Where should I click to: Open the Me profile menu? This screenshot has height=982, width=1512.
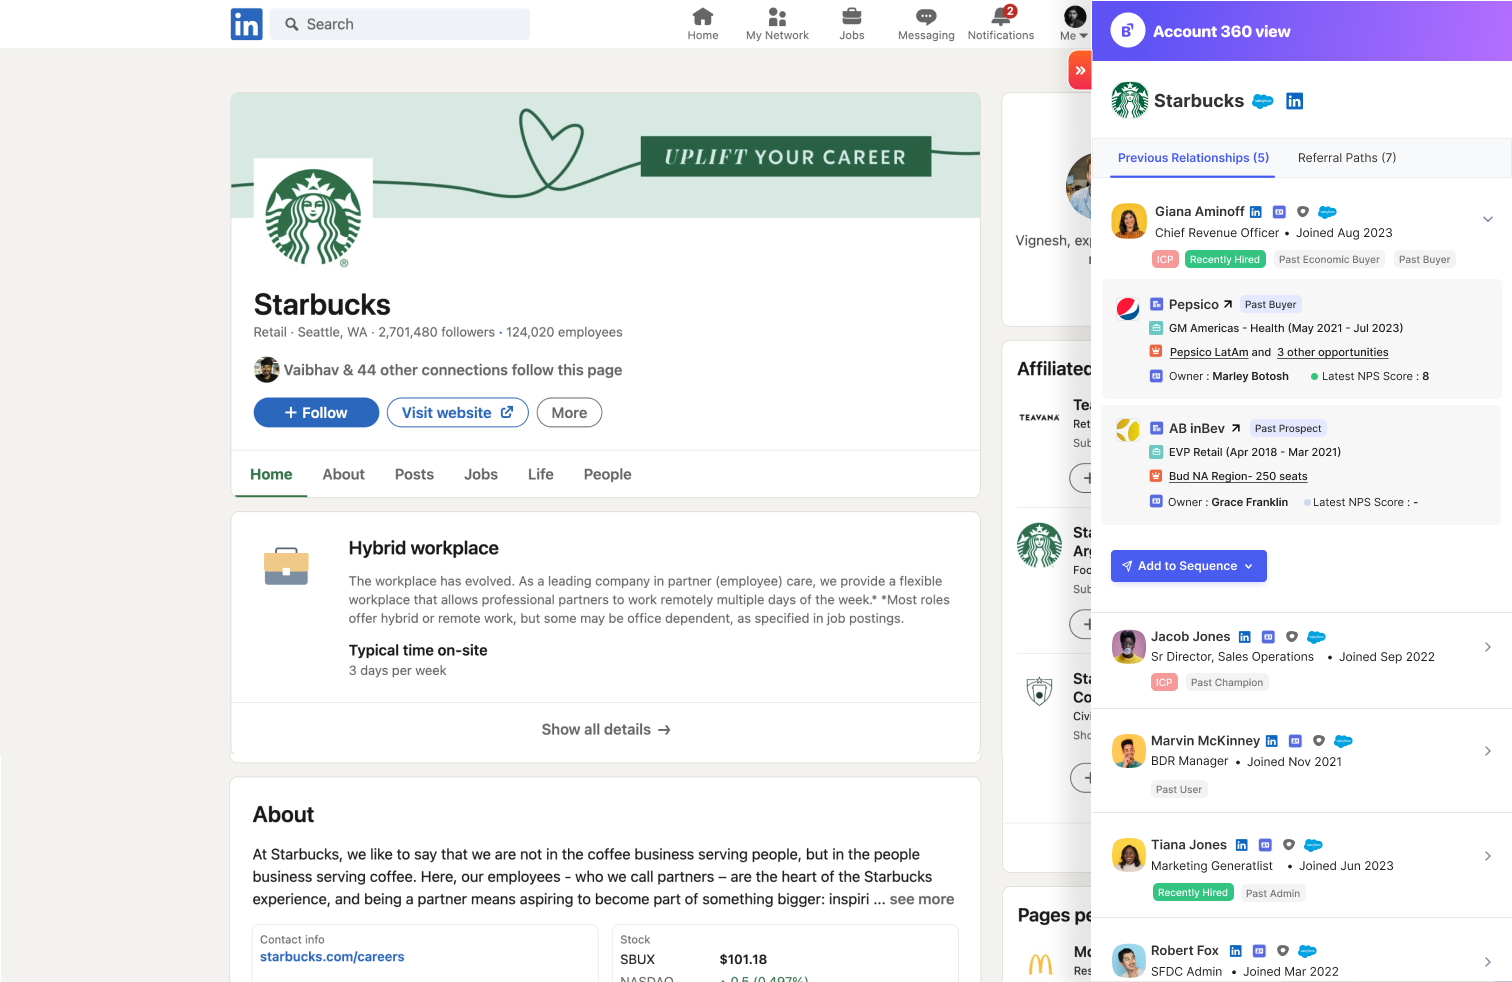coord(1074,24)
